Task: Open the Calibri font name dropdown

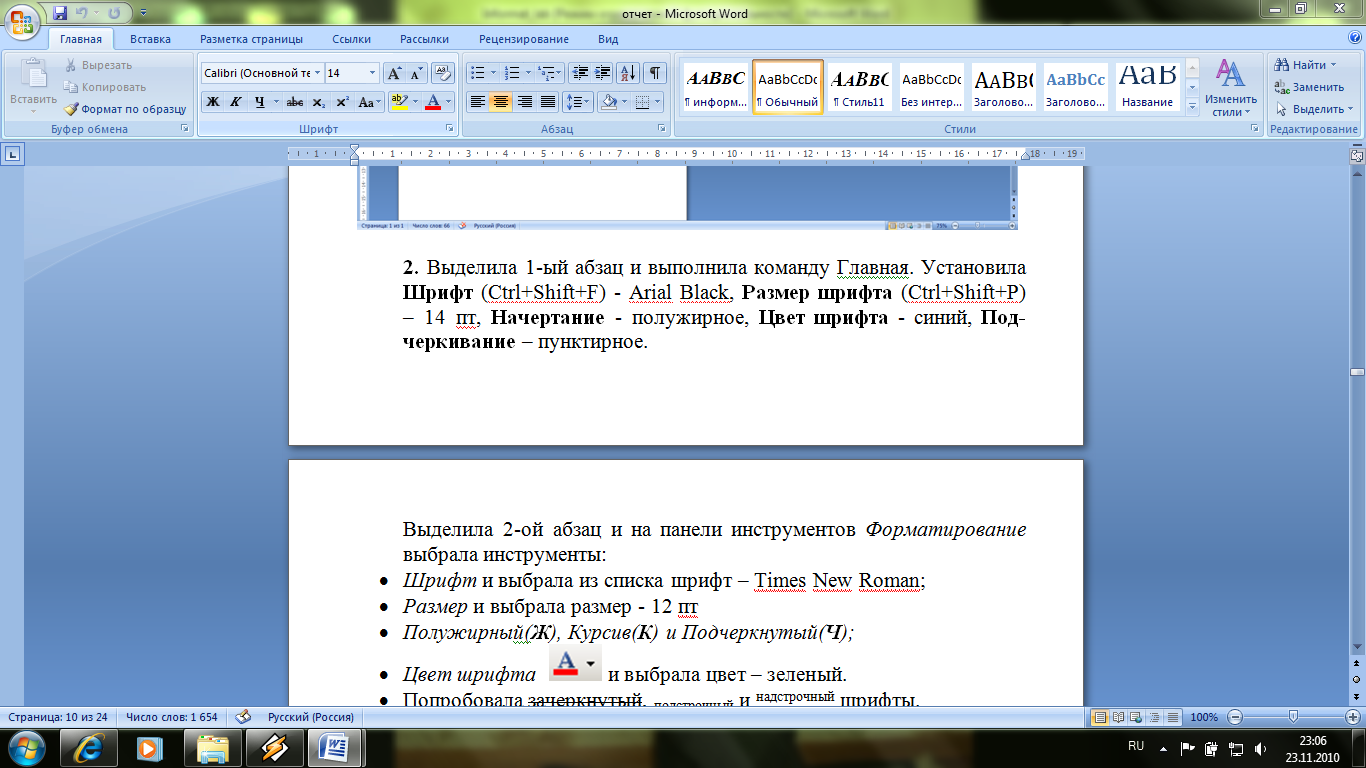Action: coord(317,73)
